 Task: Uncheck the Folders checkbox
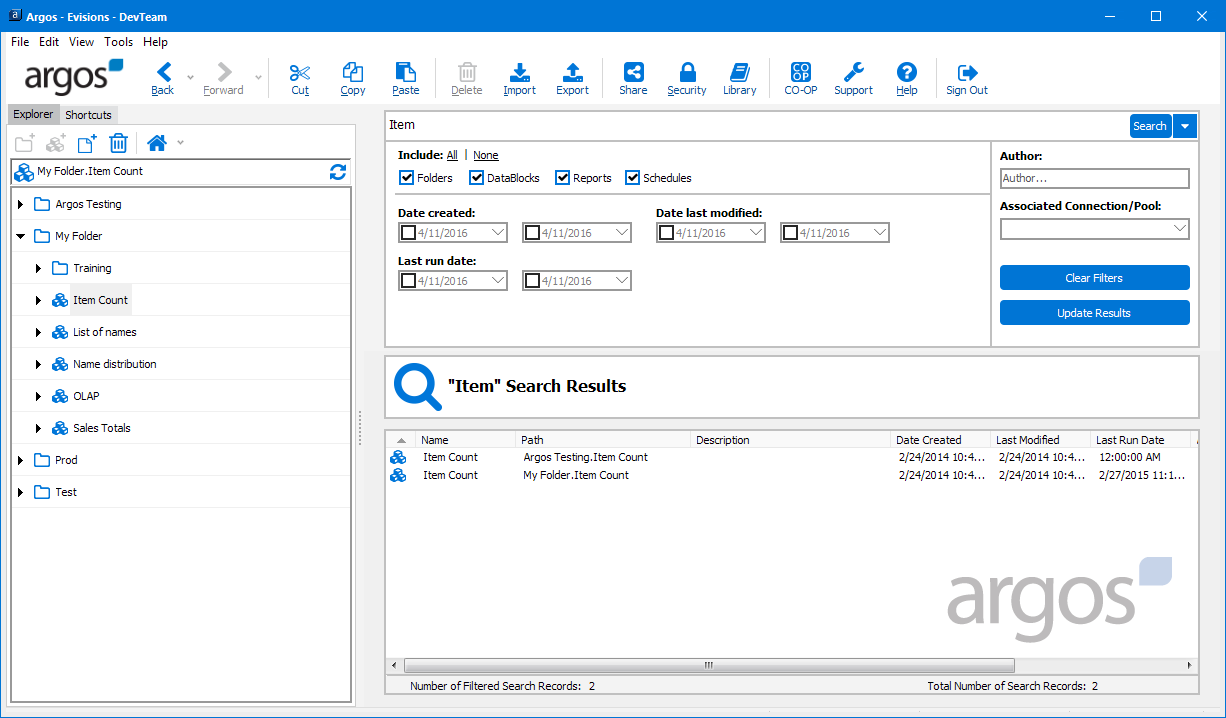tap(407, 178)
